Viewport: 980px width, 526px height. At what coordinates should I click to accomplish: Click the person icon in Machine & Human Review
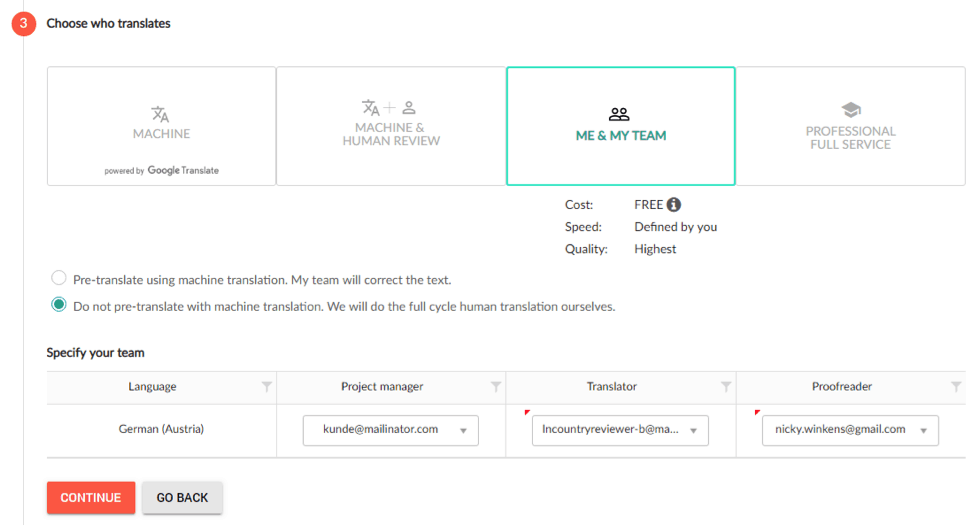pyautogui.click(x=409, y=107)
